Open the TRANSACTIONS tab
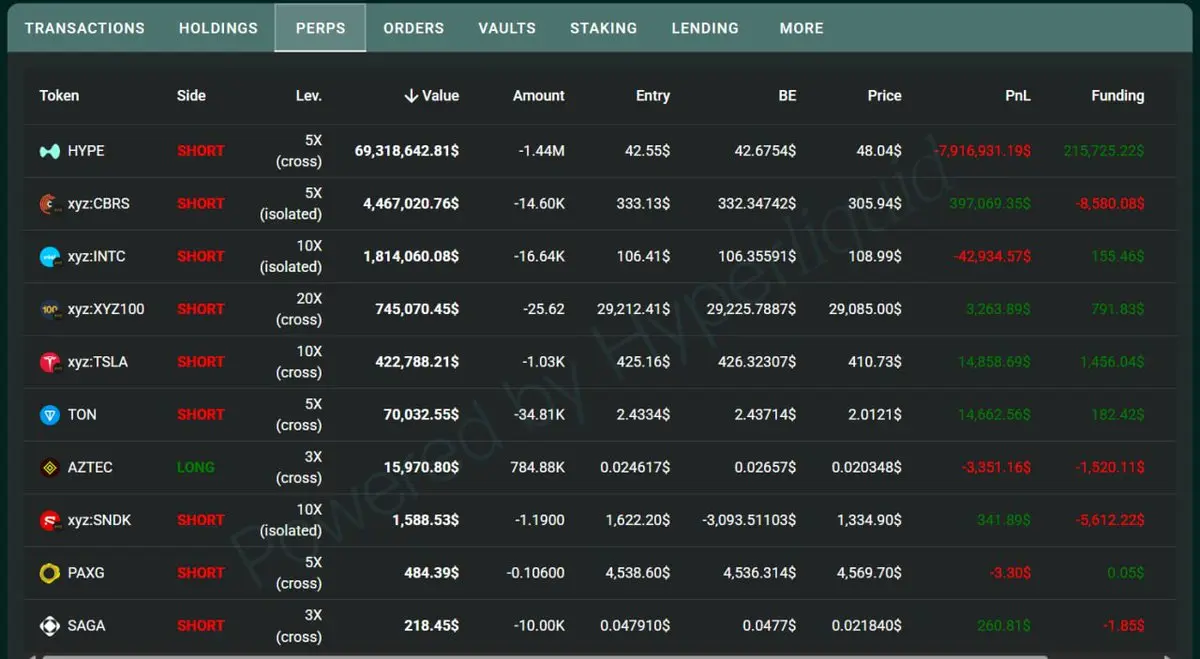 click(x=85, y=28)
